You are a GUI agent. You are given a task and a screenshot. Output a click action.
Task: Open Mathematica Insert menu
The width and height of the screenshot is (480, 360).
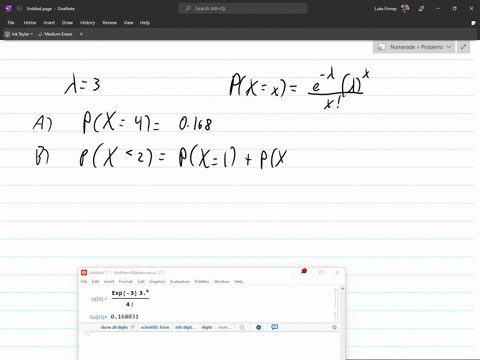109,281
